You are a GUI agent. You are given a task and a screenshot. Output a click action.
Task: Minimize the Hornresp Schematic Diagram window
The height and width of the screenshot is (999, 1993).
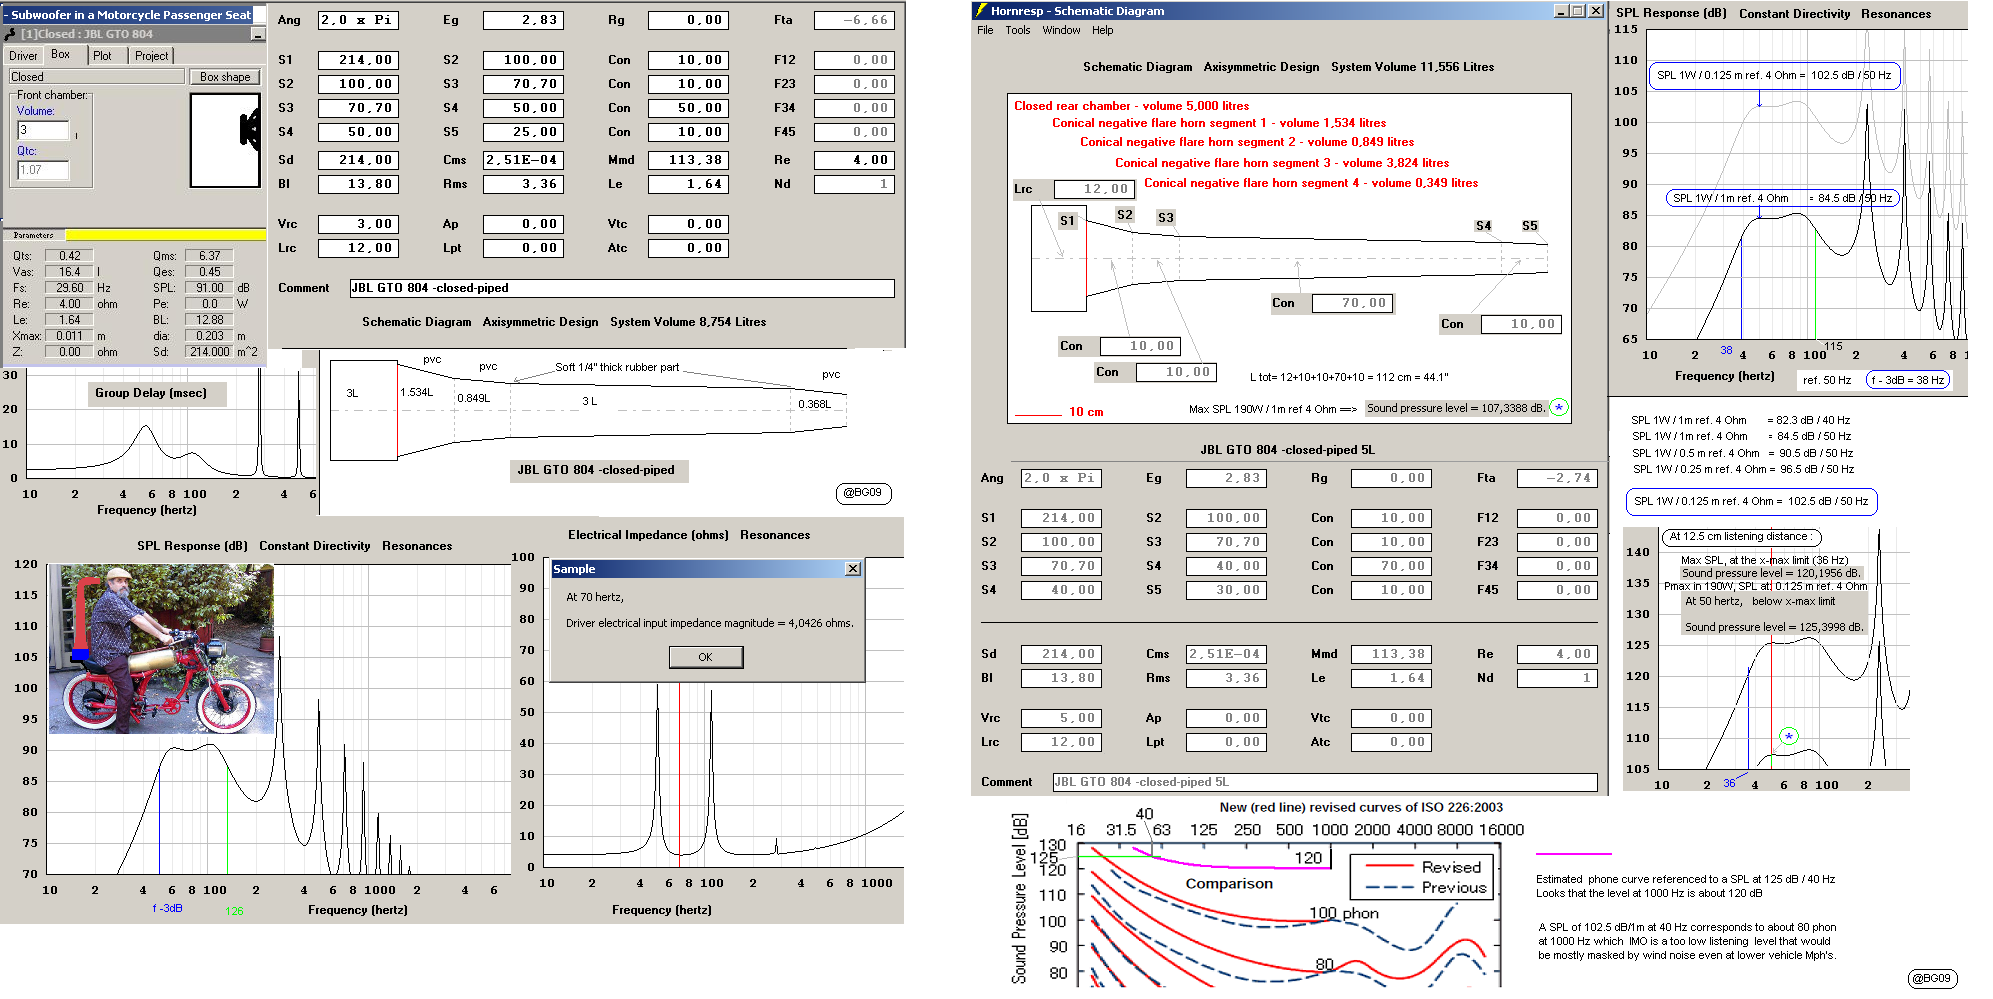[x=1562, y=11]
